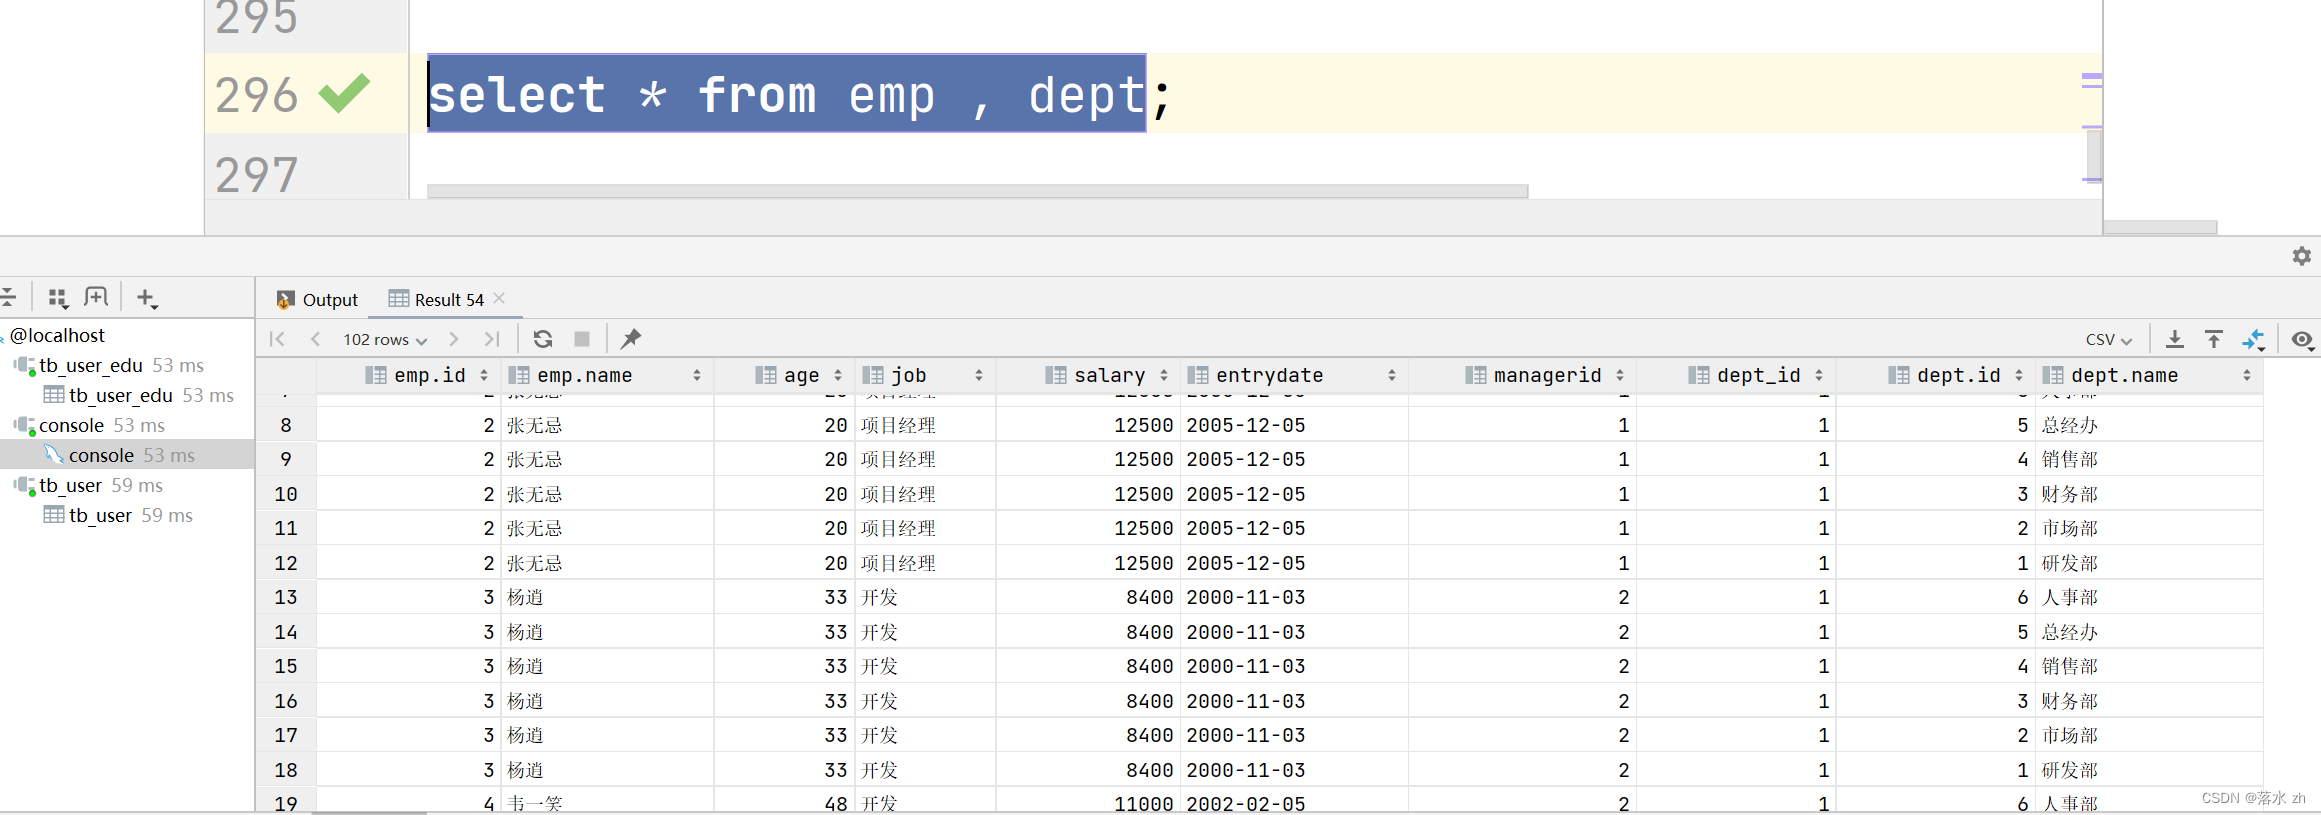Screen dimensions: 2321x815
Task: Open the 102 rows page size dropdown
Action: coord(385,339)
